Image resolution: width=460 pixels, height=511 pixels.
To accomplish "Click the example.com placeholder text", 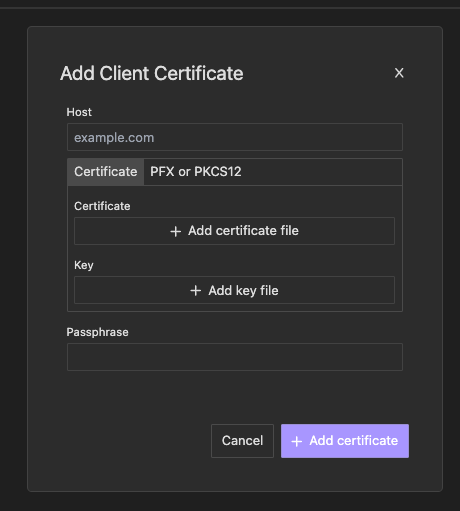I will (x=114, y=138).
